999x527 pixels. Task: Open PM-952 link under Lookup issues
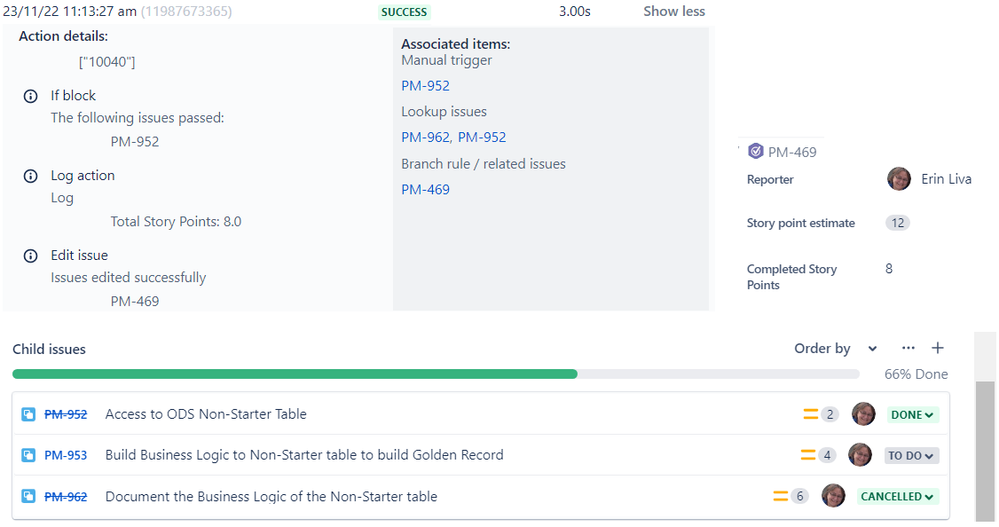point(482,138)
